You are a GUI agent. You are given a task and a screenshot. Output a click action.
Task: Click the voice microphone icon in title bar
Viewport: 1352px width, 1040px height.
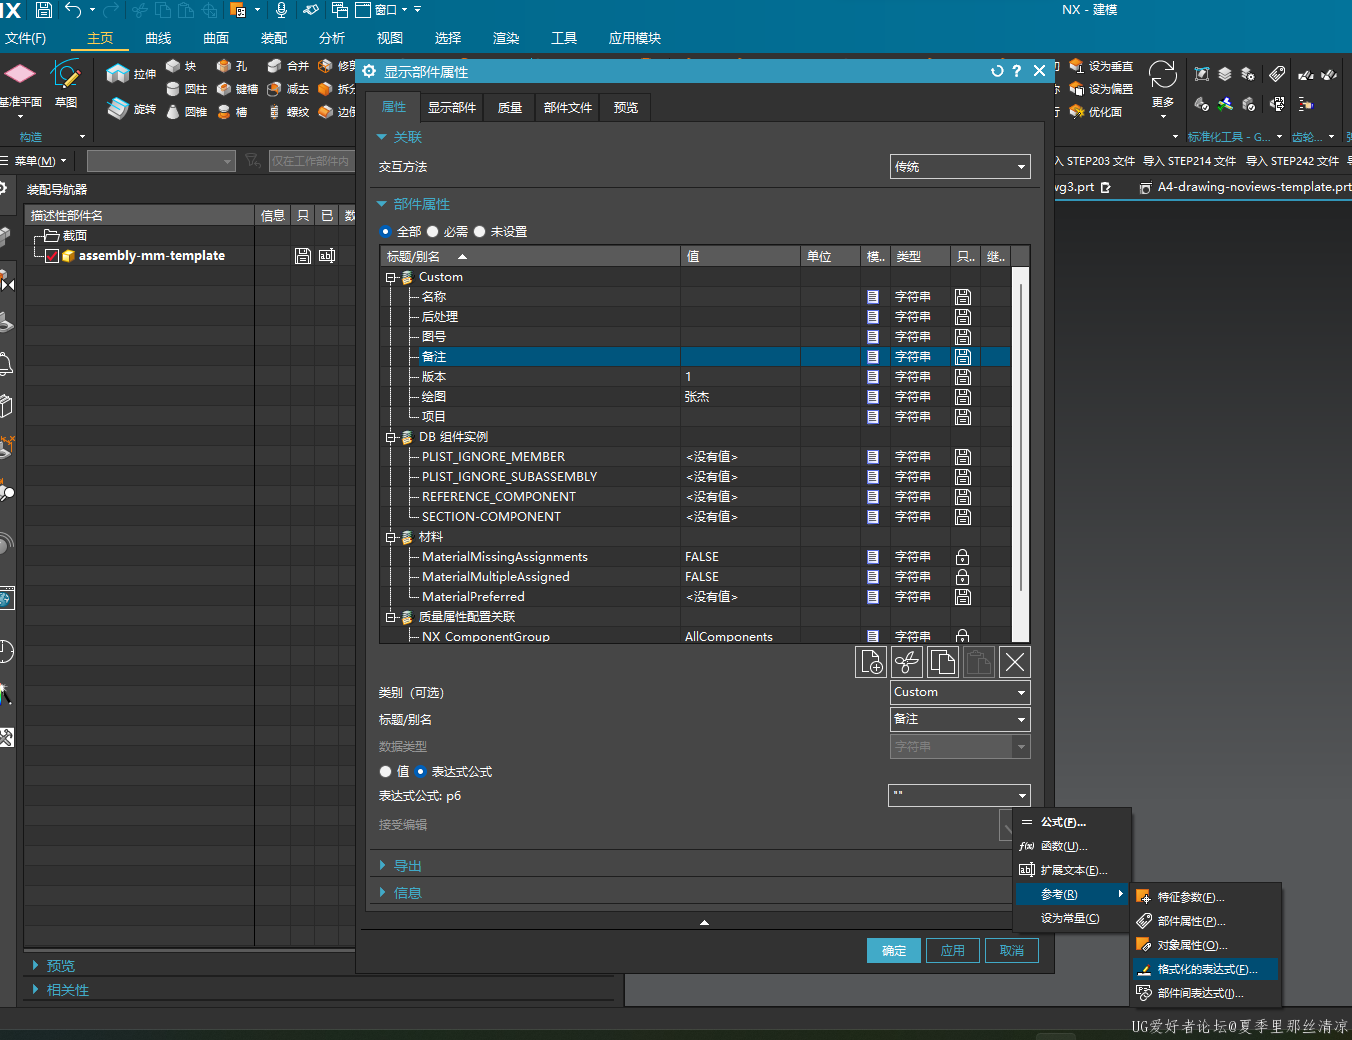[281, 10]
